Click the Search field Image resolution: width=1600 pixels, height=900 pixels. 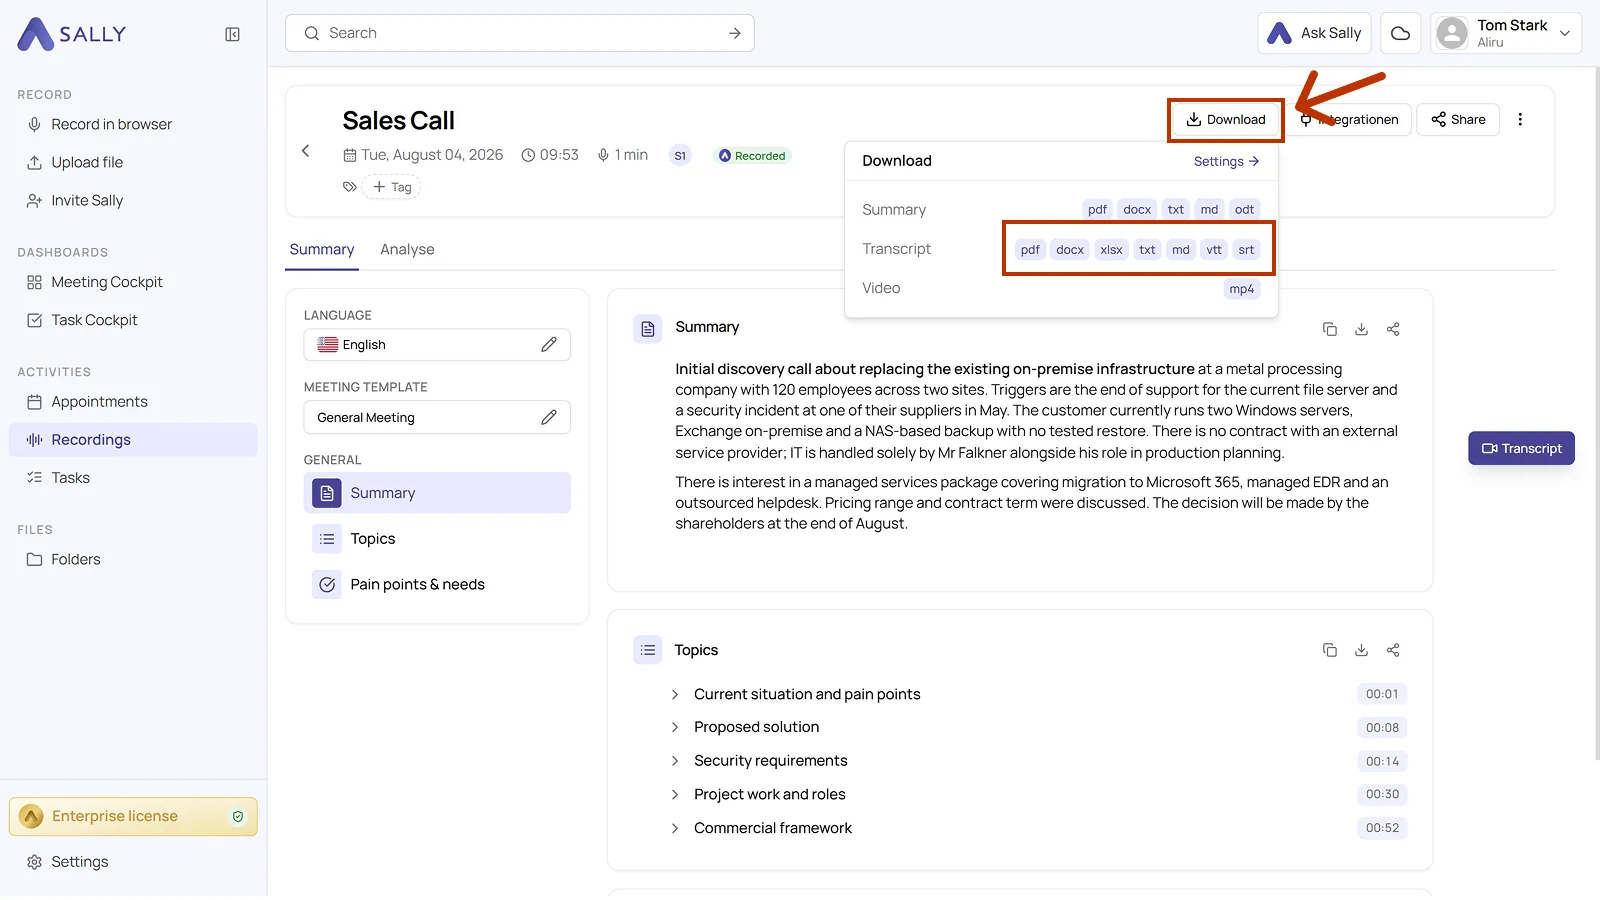tap(520, 33)
